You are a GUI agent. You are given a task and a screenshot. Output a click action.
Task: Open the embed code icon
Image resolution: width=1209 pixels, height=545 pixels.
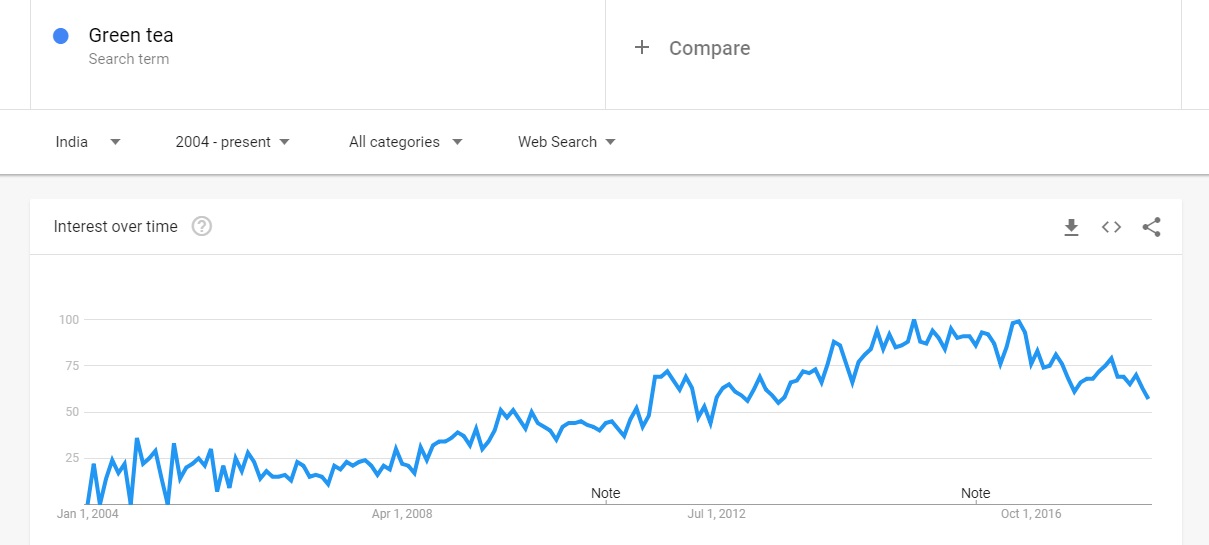coord(1111,227)
